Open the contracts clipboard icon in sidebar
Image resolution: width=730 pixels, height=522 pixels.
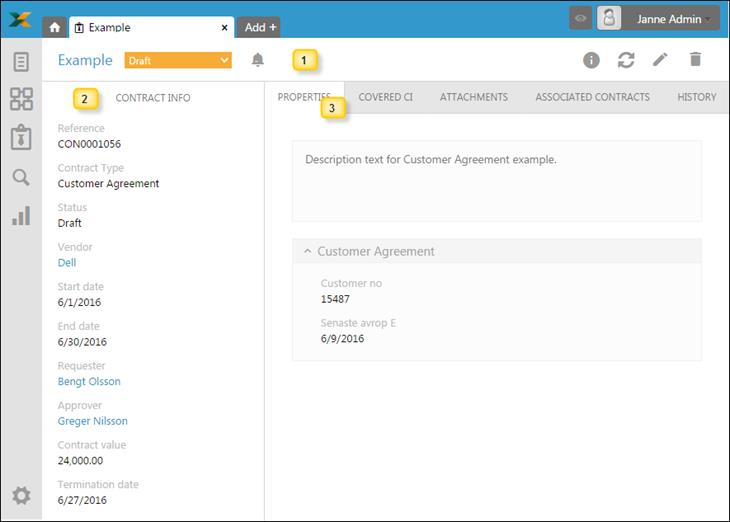pyautogui.click(x=21, y=138)
